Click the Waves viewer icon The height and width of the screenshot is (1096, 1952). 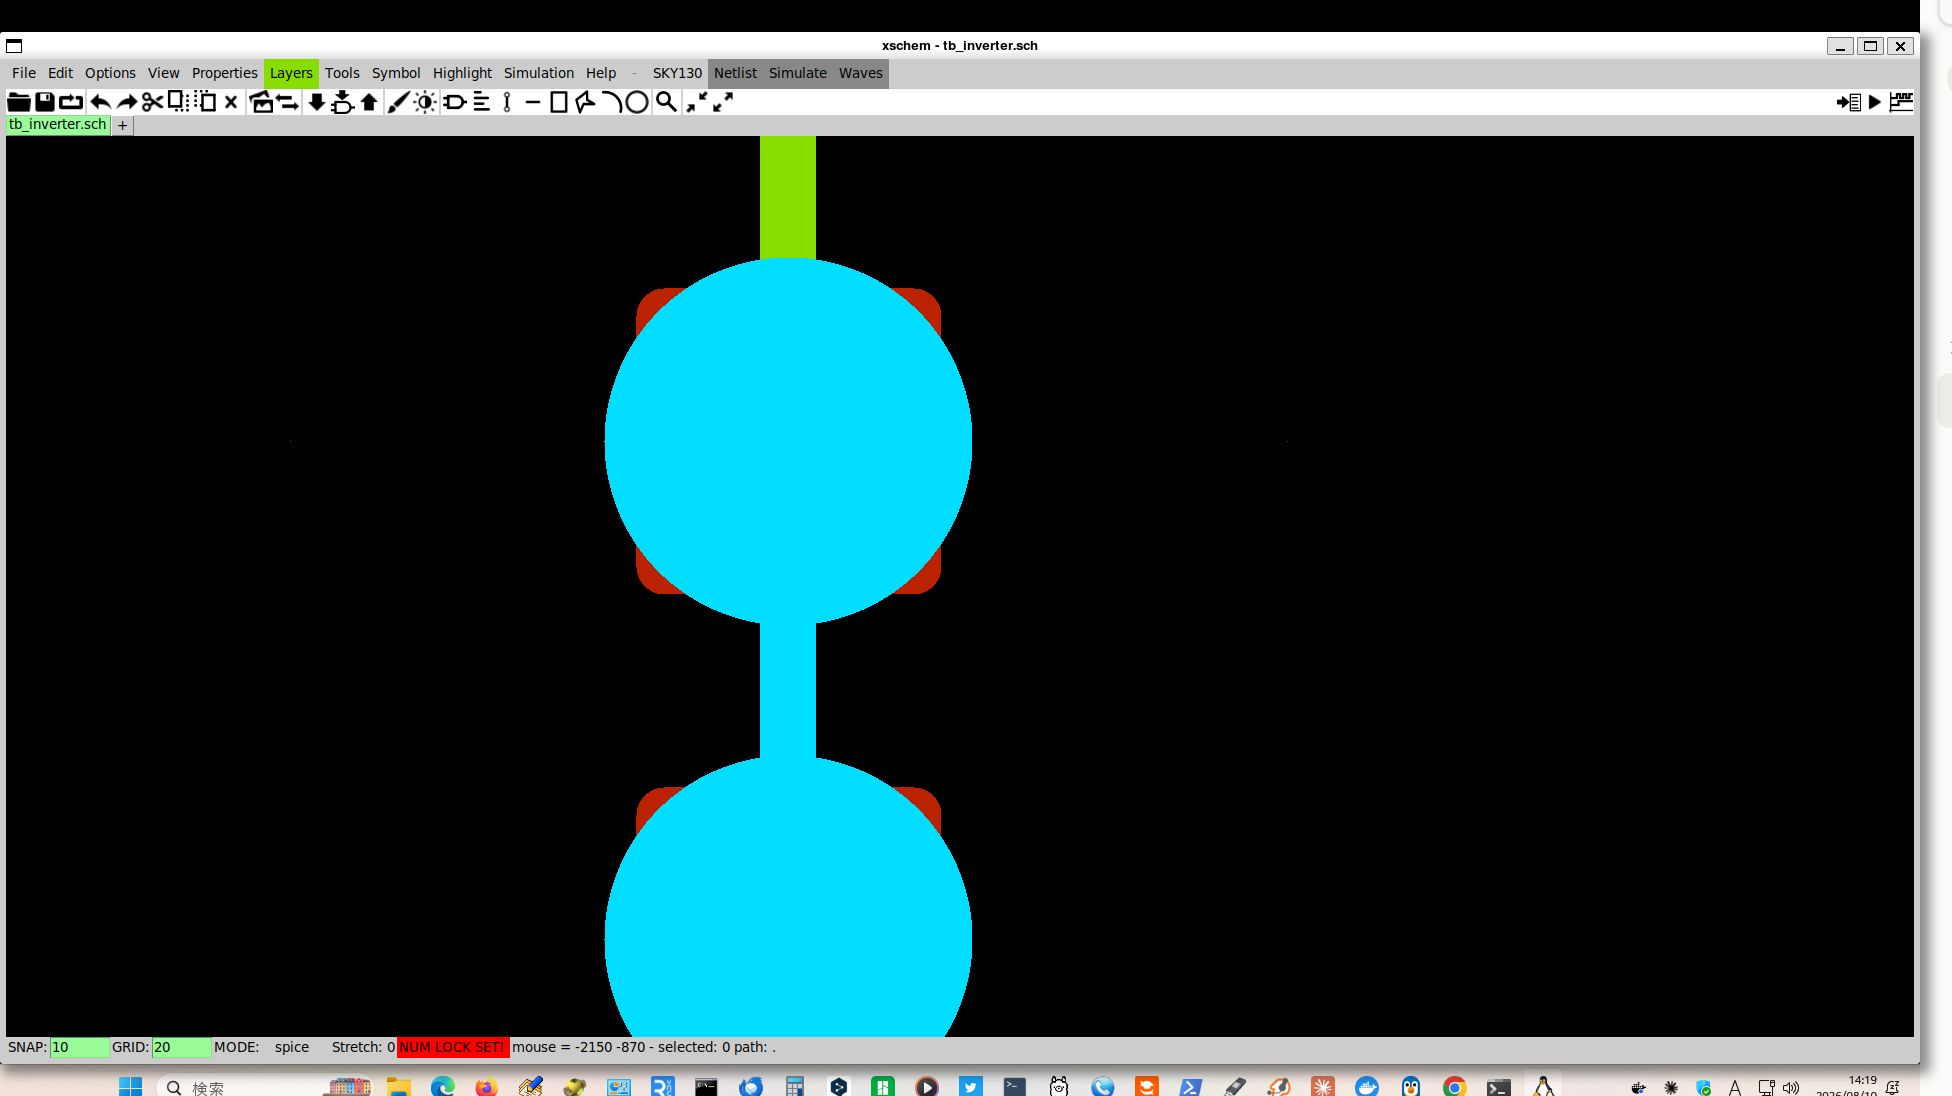[x=1901, y=102]
